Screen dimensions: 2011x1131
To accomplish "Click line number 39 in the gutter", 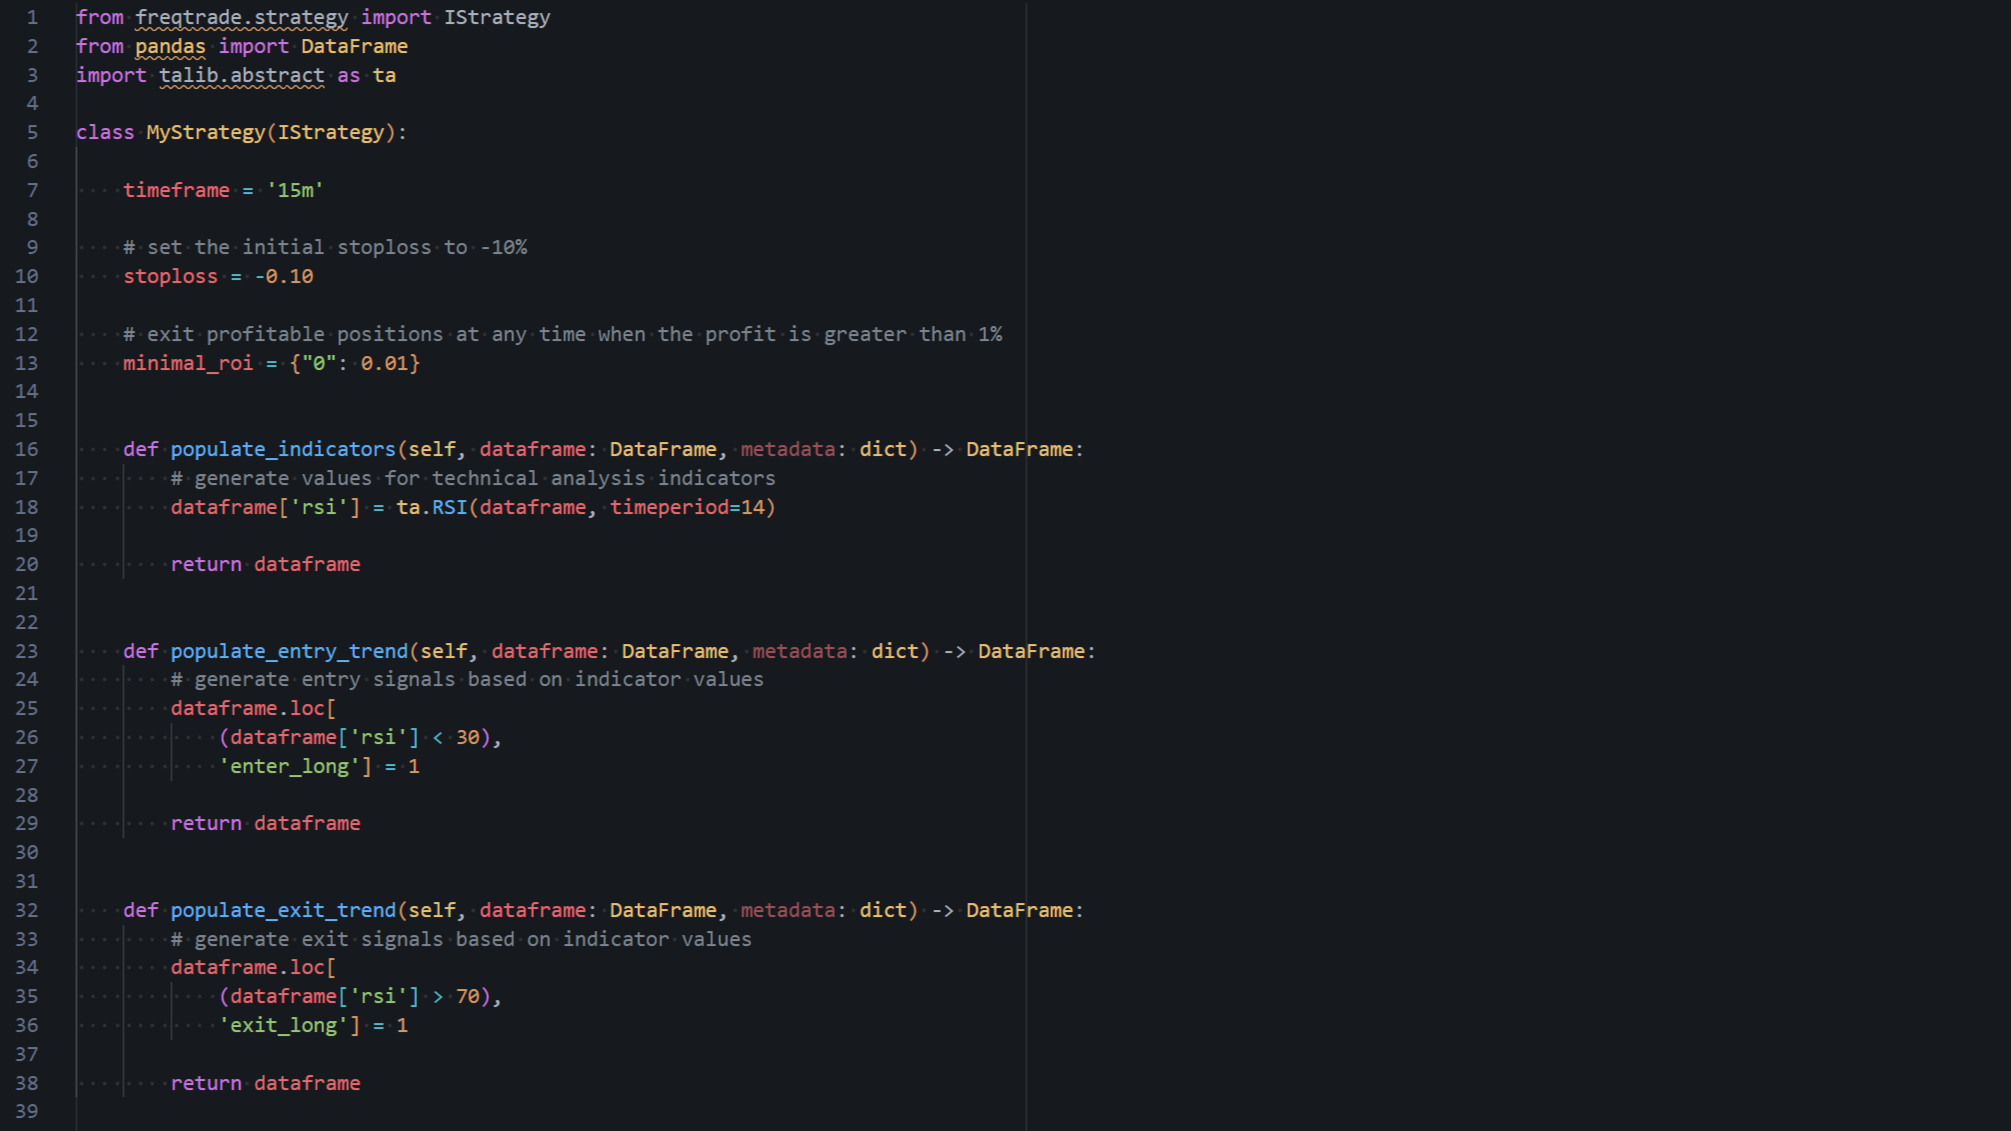I will pyautogui.click(x=27, y=1111).
